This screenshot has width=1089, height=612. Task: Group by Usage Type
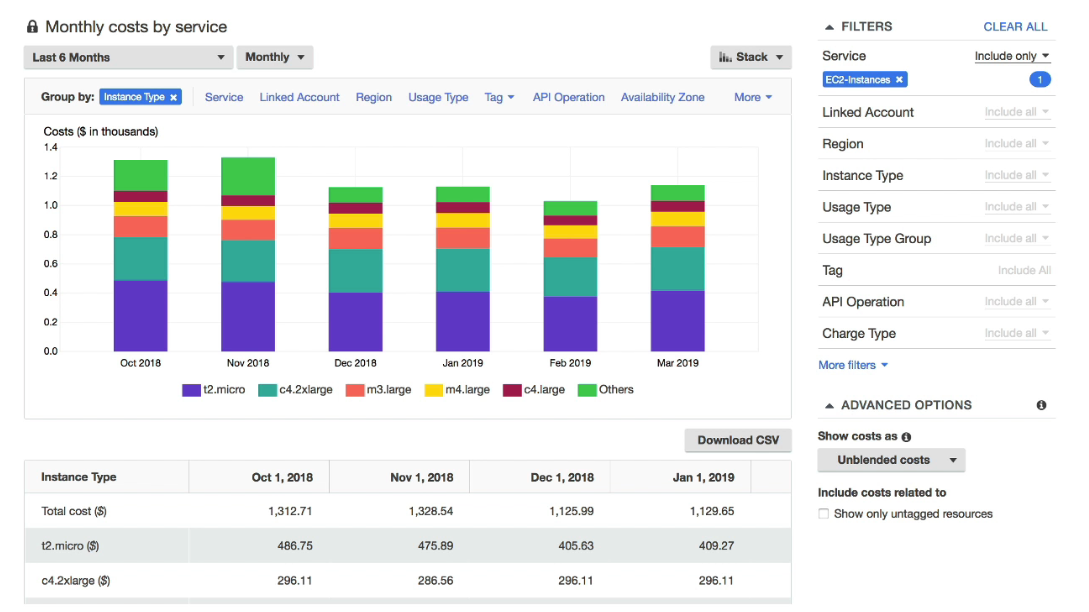coord(438,97)
